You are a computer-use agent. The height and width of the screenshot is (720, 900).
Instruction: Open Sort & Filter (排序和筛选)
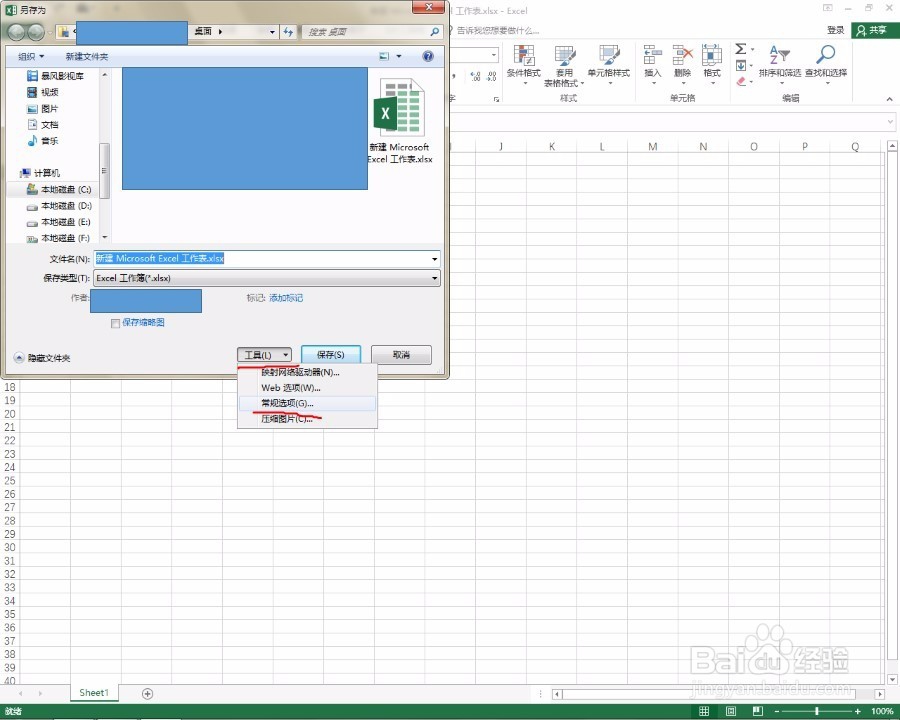pos(779,65)
